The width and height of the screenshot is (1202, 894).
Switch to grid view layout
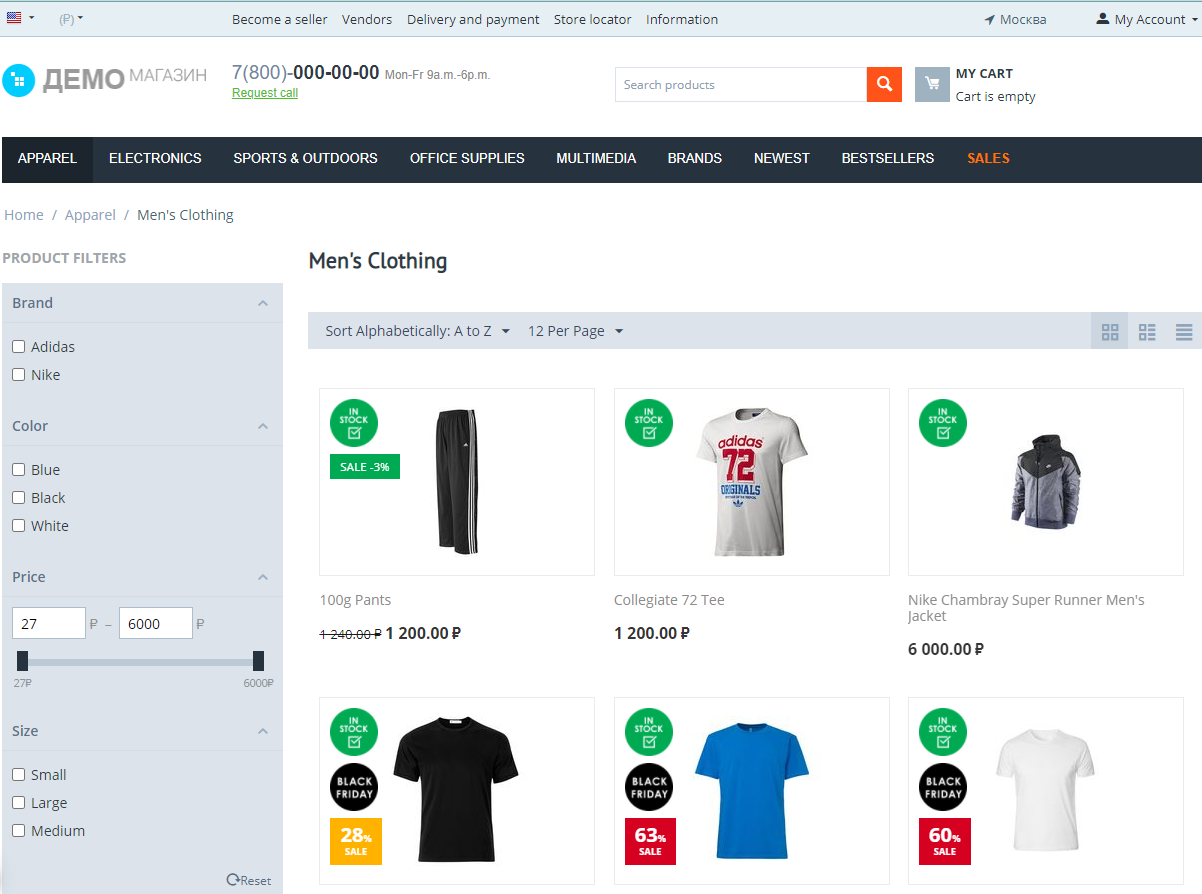point(1110,332)
